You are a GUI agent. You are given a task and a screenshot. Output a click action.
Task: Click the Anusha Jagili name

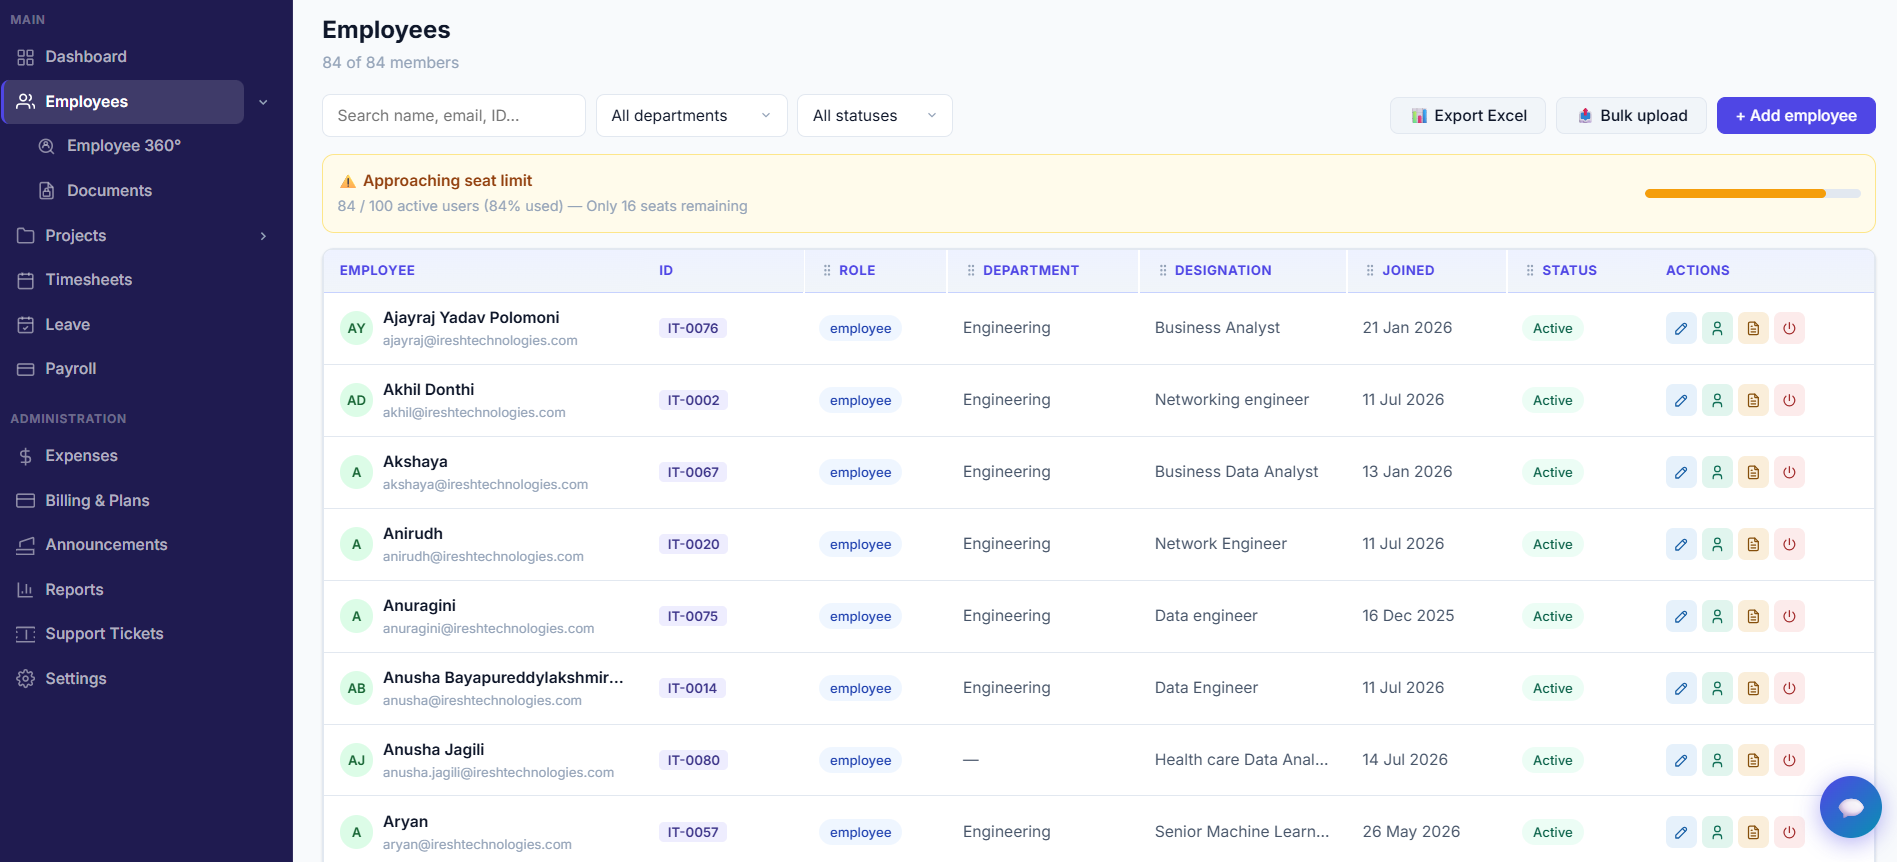point(434,750)
